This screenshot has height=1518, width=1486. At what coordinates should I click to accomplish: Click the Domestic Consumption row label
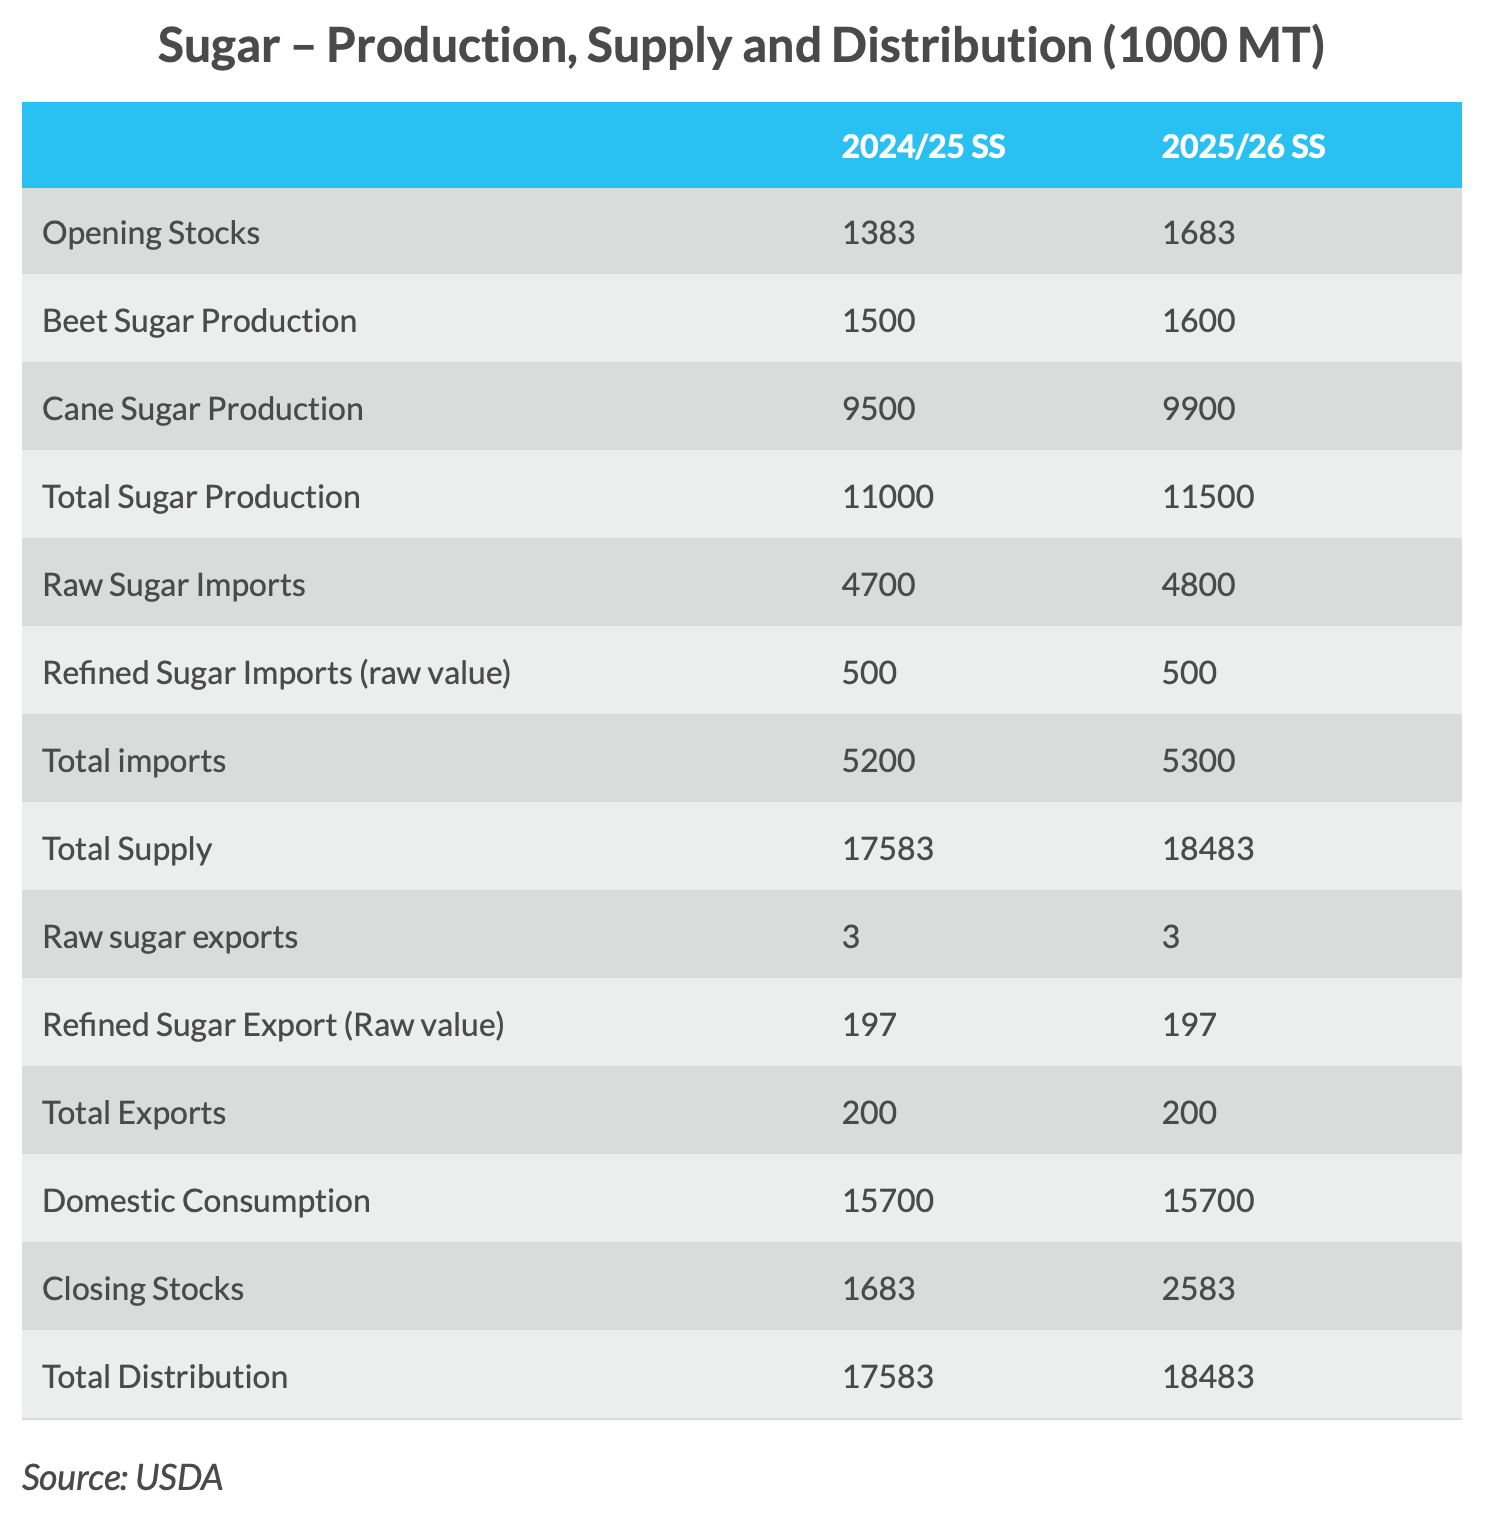pos(206,1201)
